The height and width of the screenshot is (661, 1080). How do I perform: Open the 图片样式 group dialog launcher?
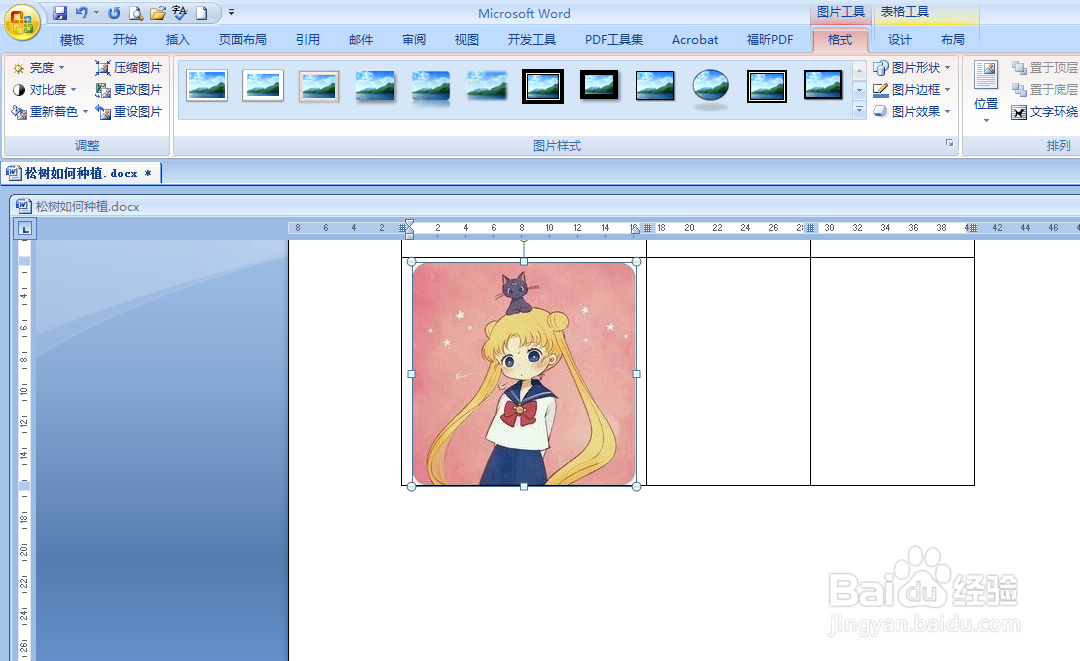point(949,143)
